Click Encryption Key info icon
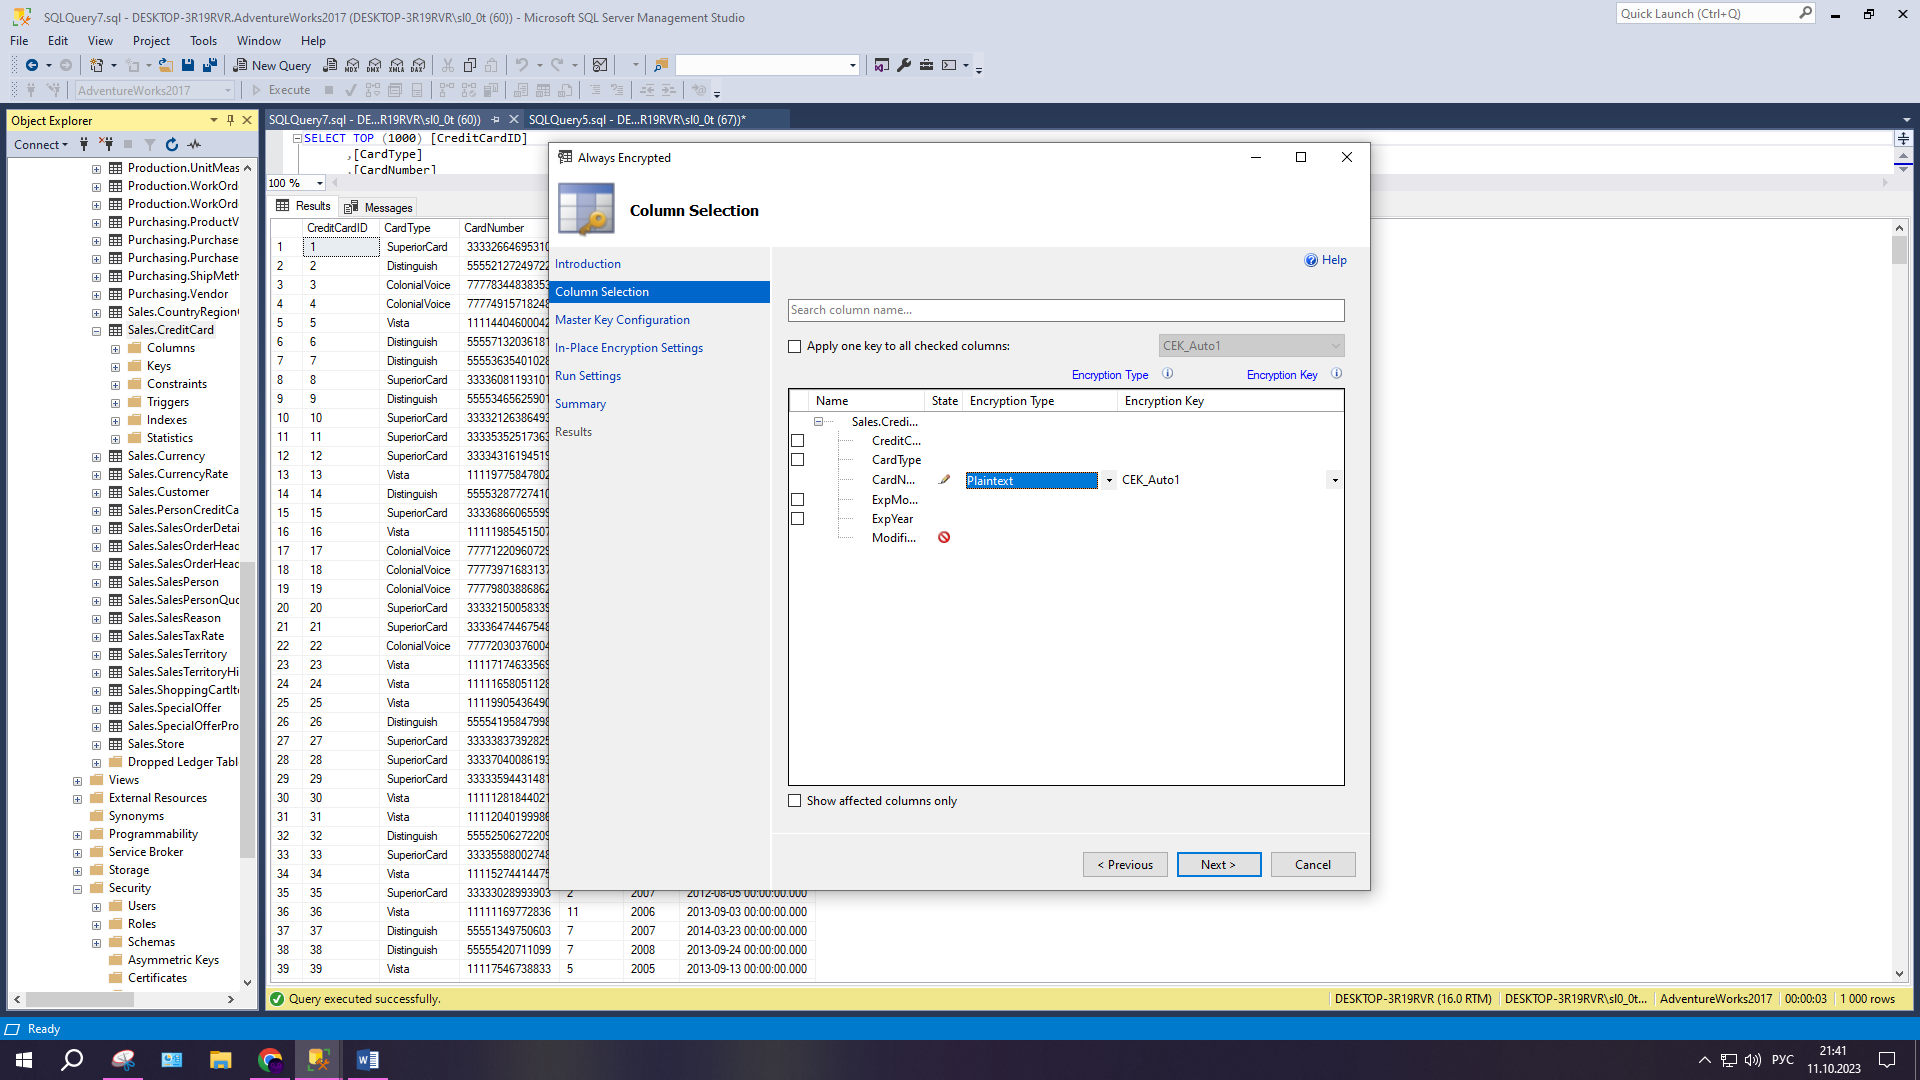Image resolution: width=1920 pixels, height=1080 pixels. point(1336,374)
